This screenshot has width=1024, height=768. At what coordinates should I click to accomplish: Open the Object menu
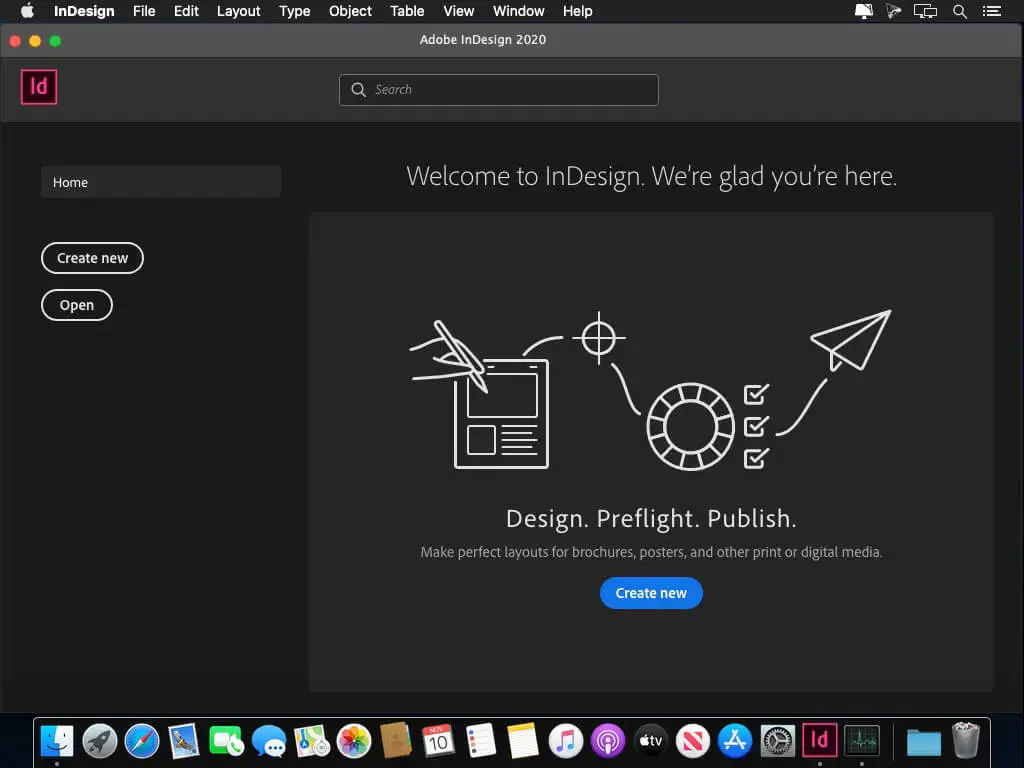350,12
